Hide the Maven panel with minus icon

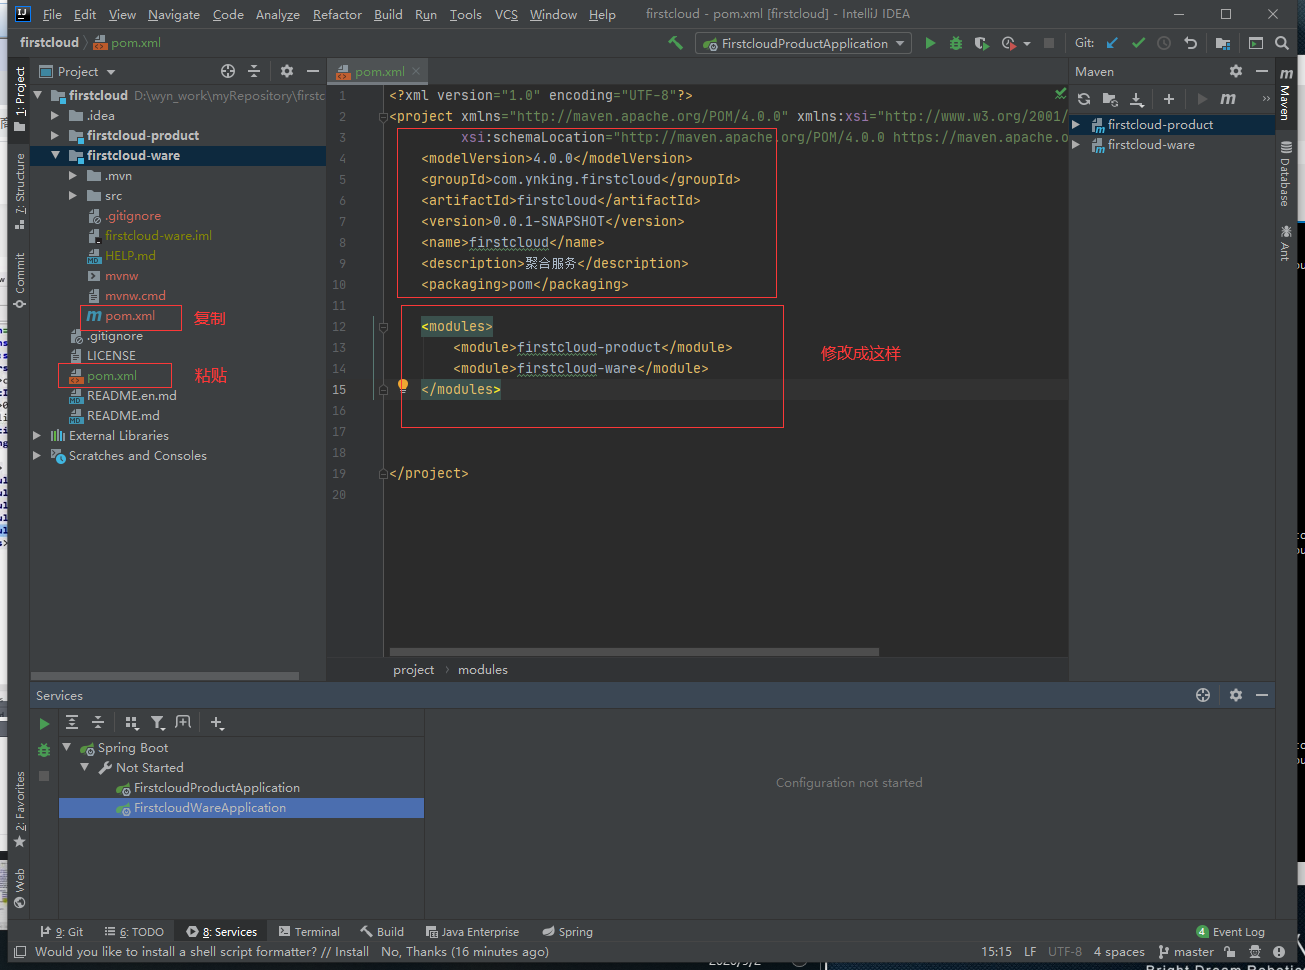coord(1261,71)
